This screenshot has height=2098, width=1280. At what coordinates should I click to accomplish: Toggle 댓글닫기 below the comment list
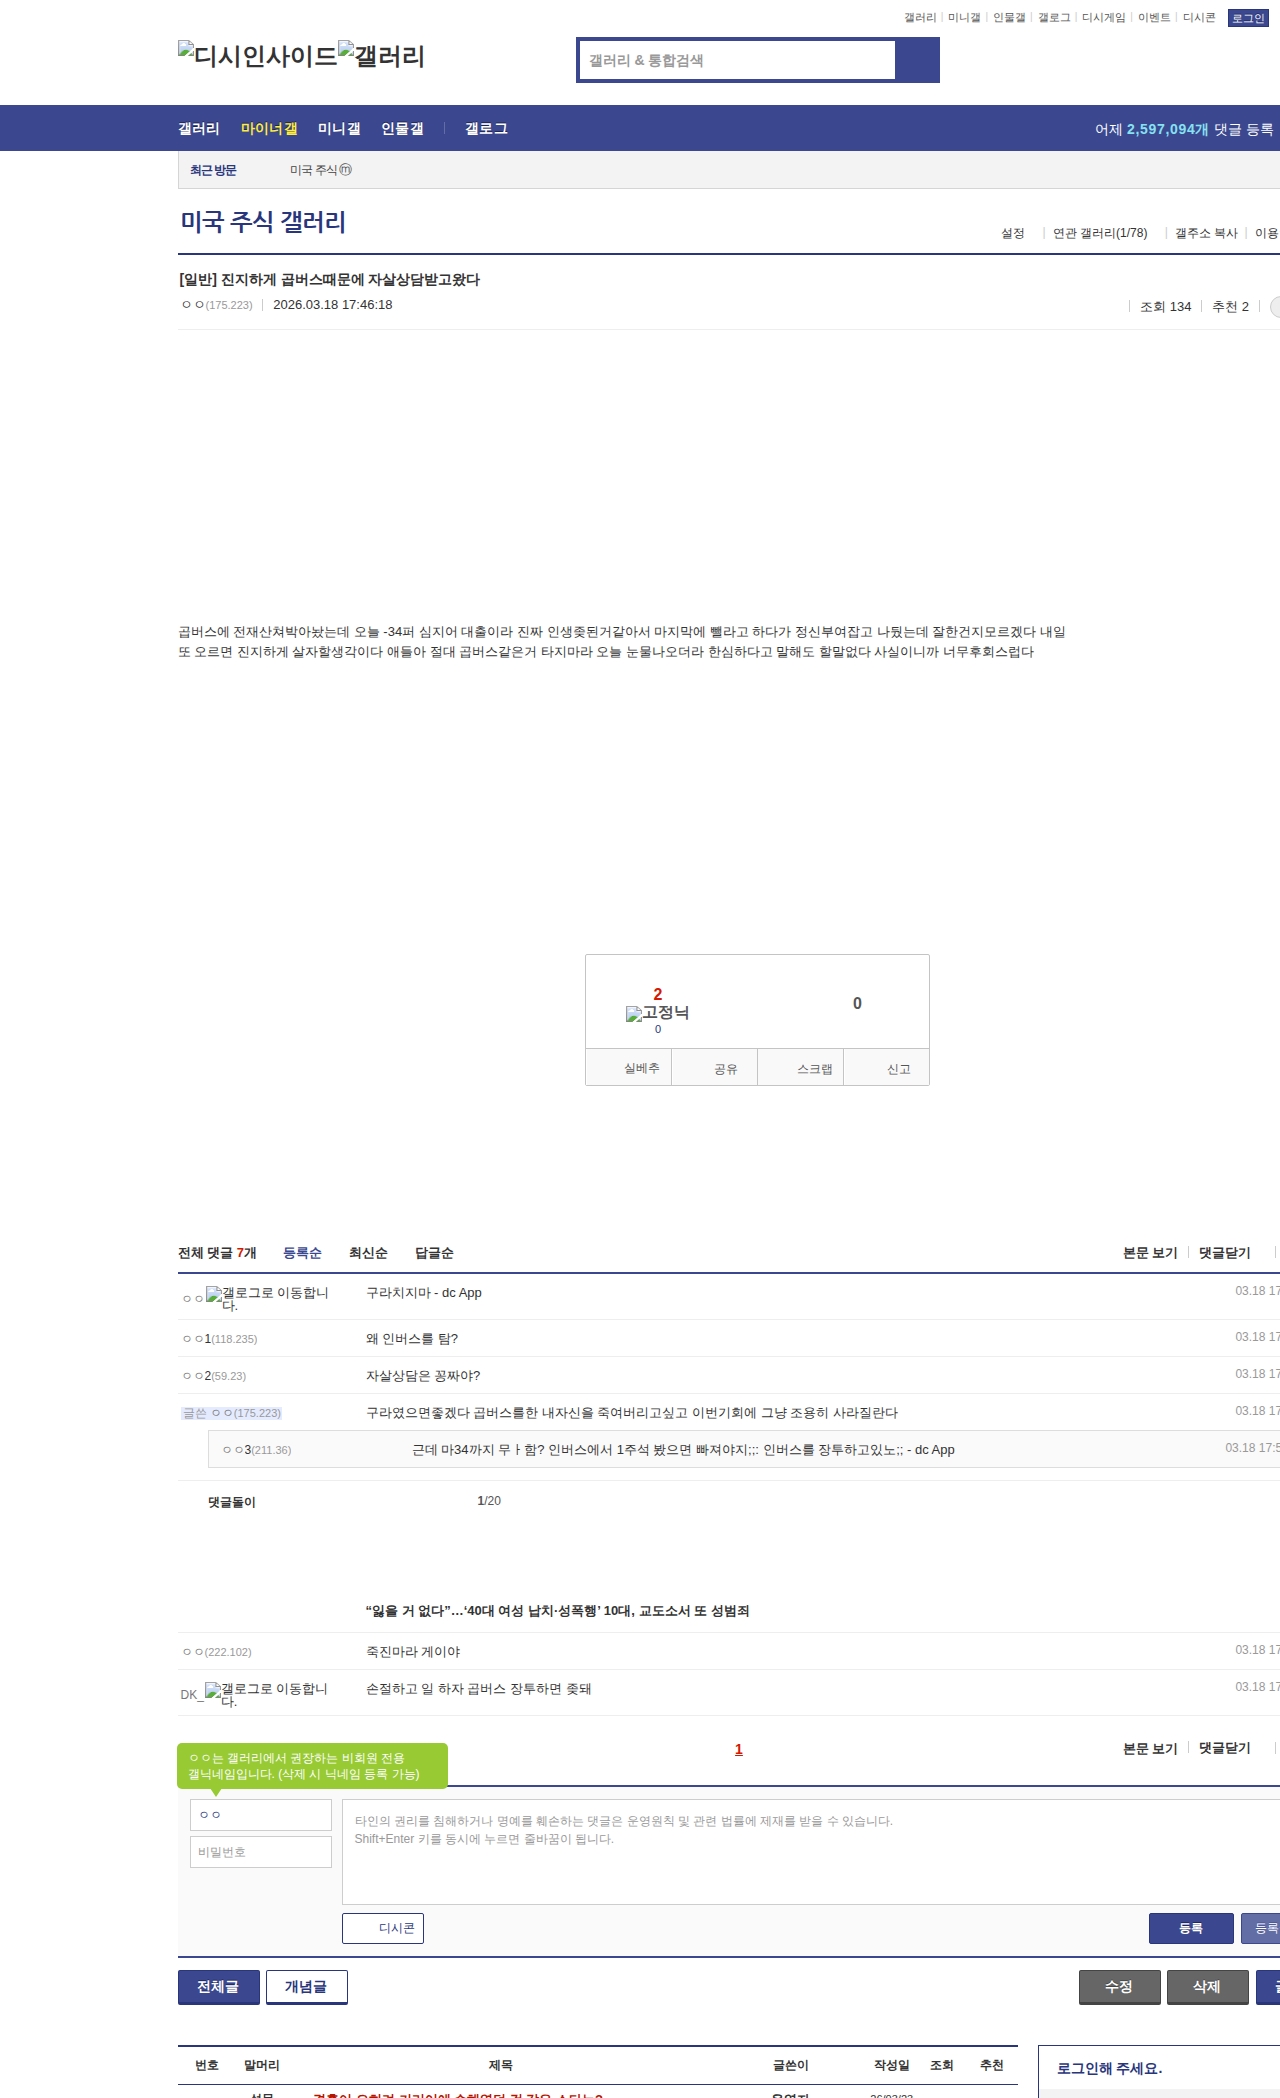coord(1224,1748)
